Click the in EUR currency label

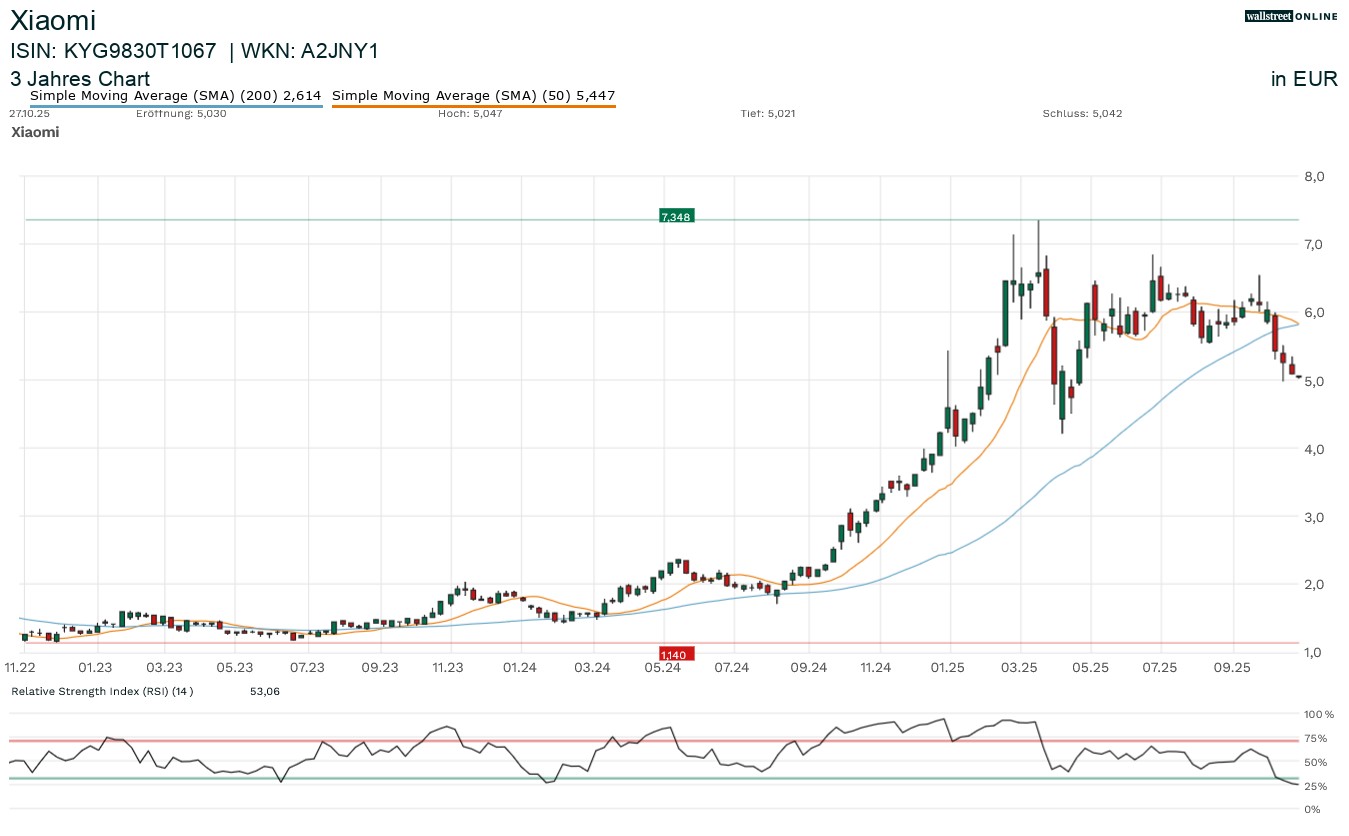pos(1303,80)
